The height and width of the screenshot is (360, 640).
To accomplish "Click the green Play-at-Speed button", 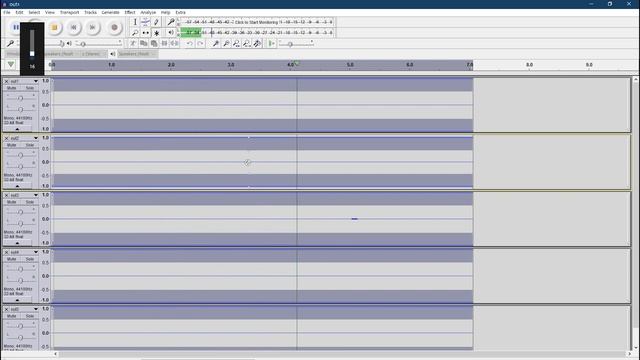I will (x=271, y=43).
